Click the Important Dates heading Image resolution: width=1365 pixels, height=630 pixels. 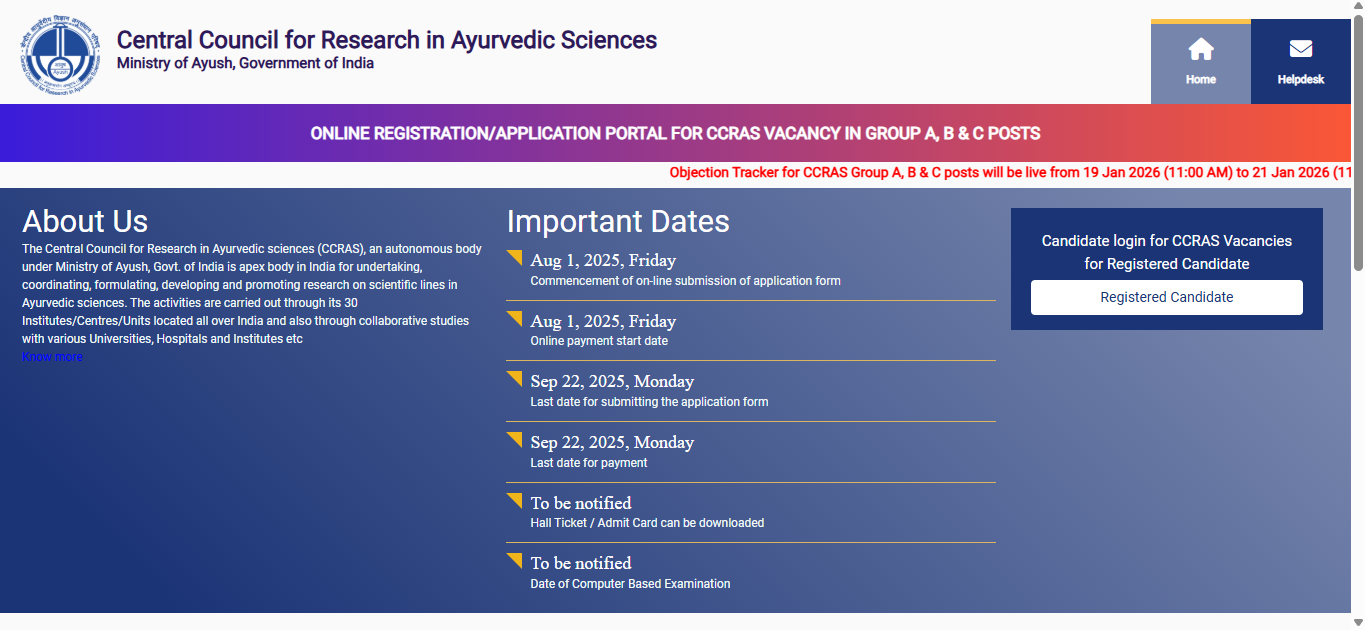pyautogui.click(x=618, y=221)
